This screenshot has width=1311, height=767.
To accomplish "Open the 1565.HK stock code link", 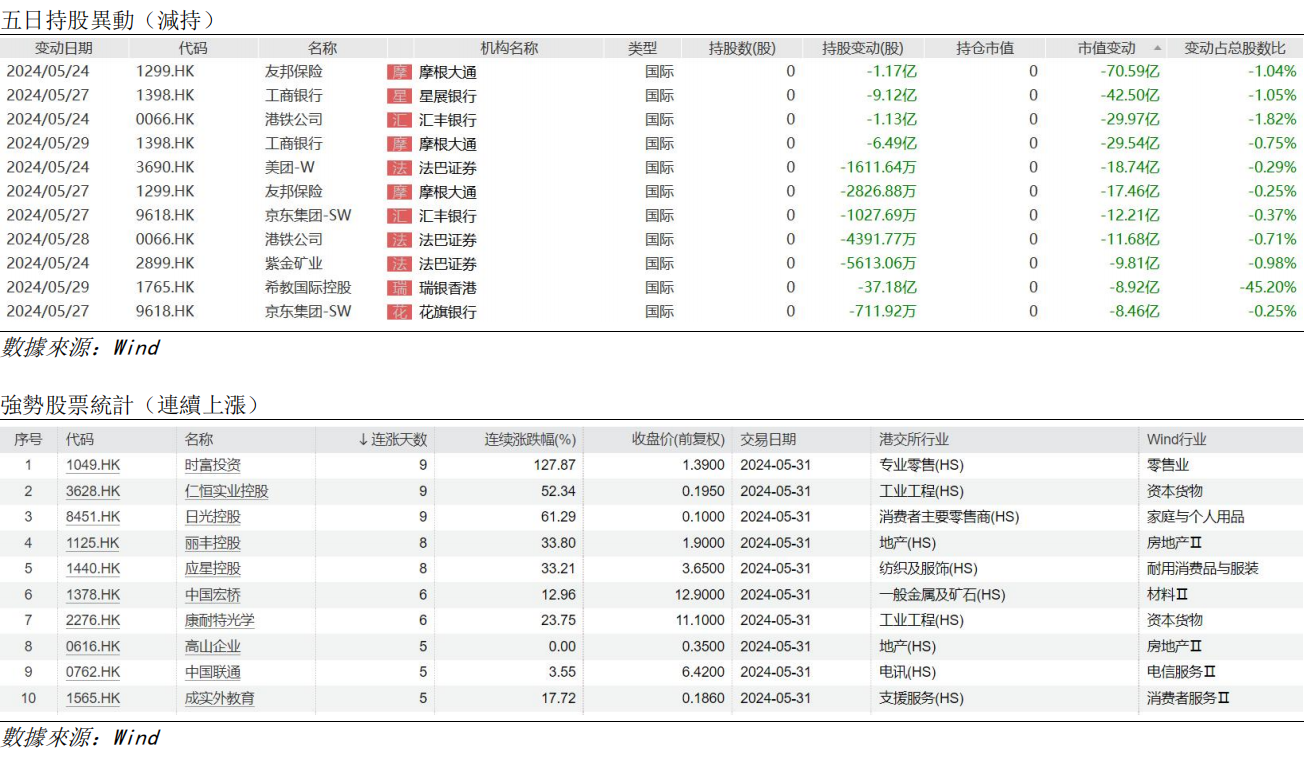I will (x=93, y=698).
